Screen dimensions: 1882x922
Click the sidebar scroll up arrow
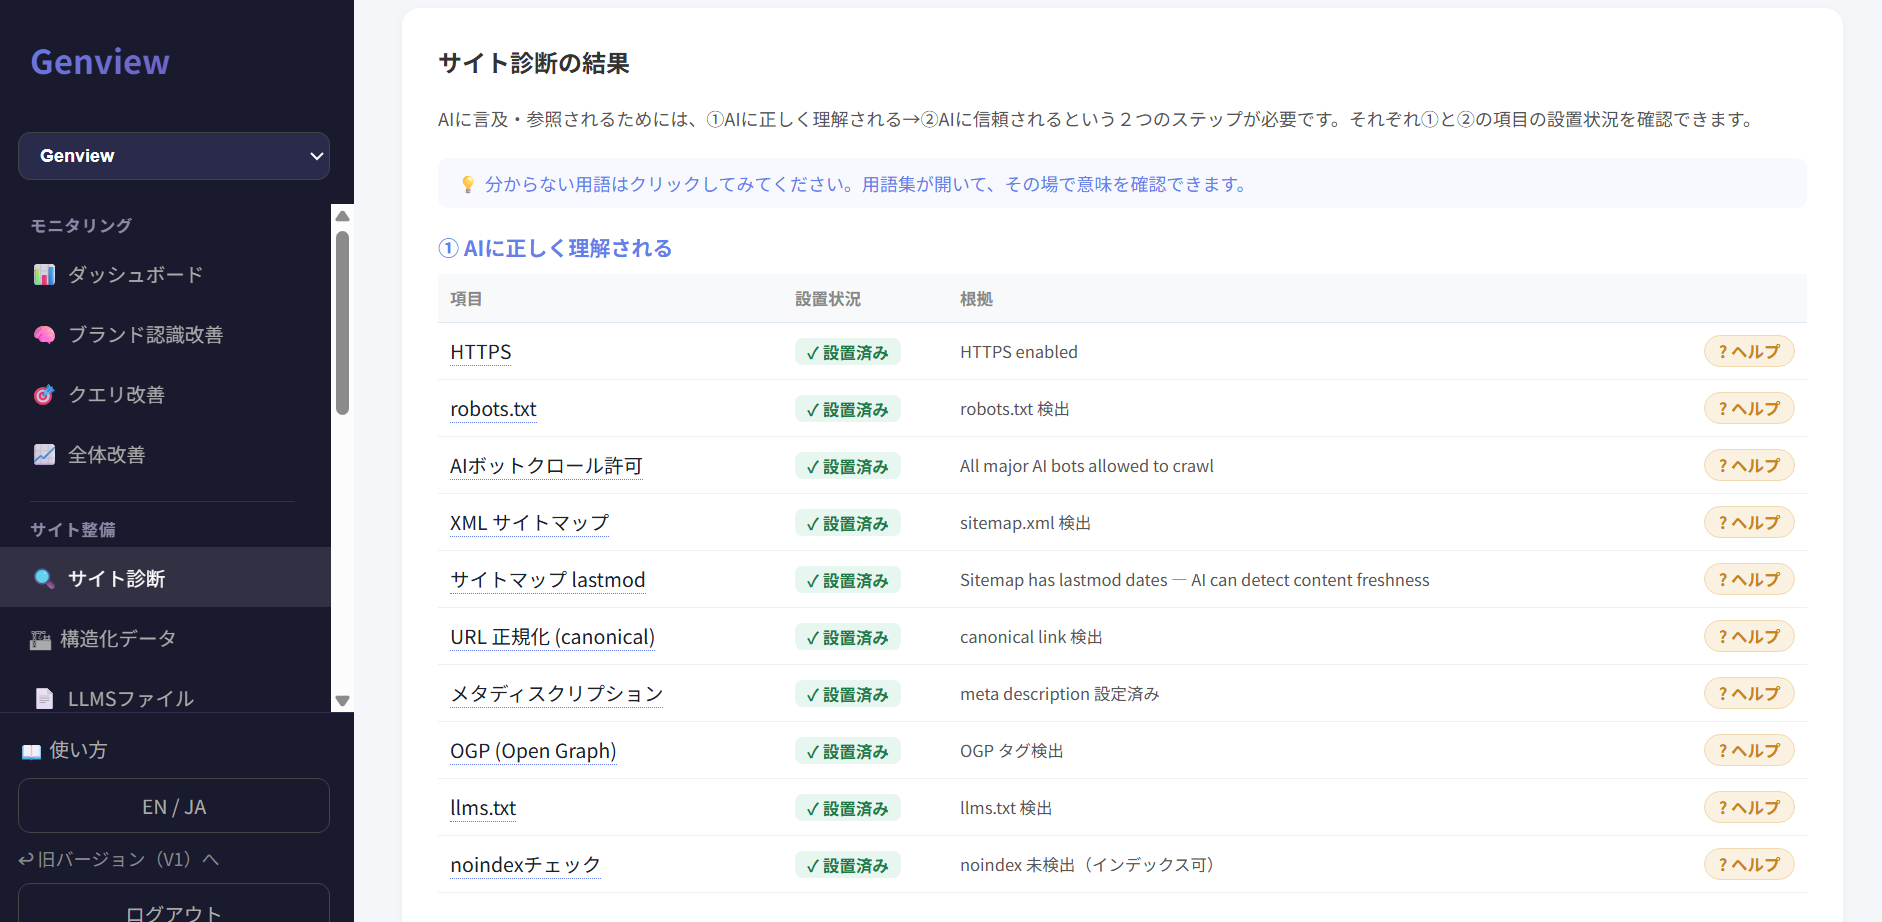[342, 216]
